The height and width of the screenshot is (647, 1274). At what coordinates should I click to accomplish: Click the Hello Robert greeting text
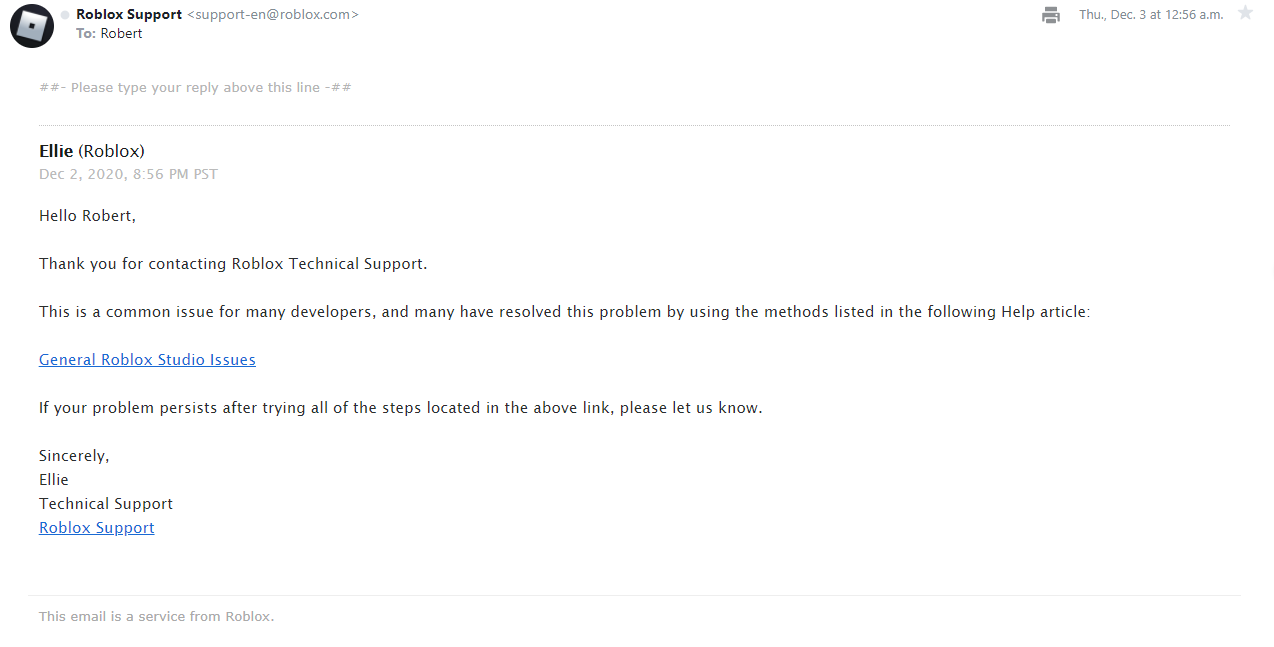click(87, 216)
